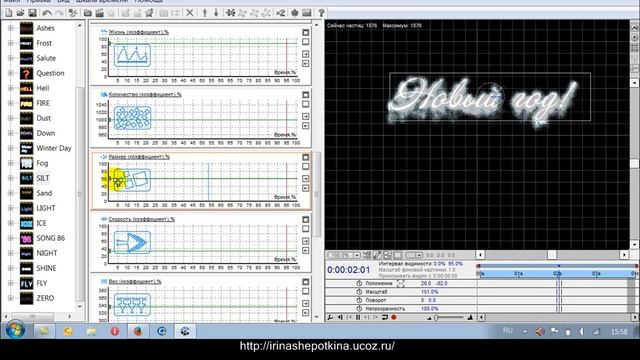Expand the Winter Day emitter tree node
640x360 pixels.
tap(11, 148)
